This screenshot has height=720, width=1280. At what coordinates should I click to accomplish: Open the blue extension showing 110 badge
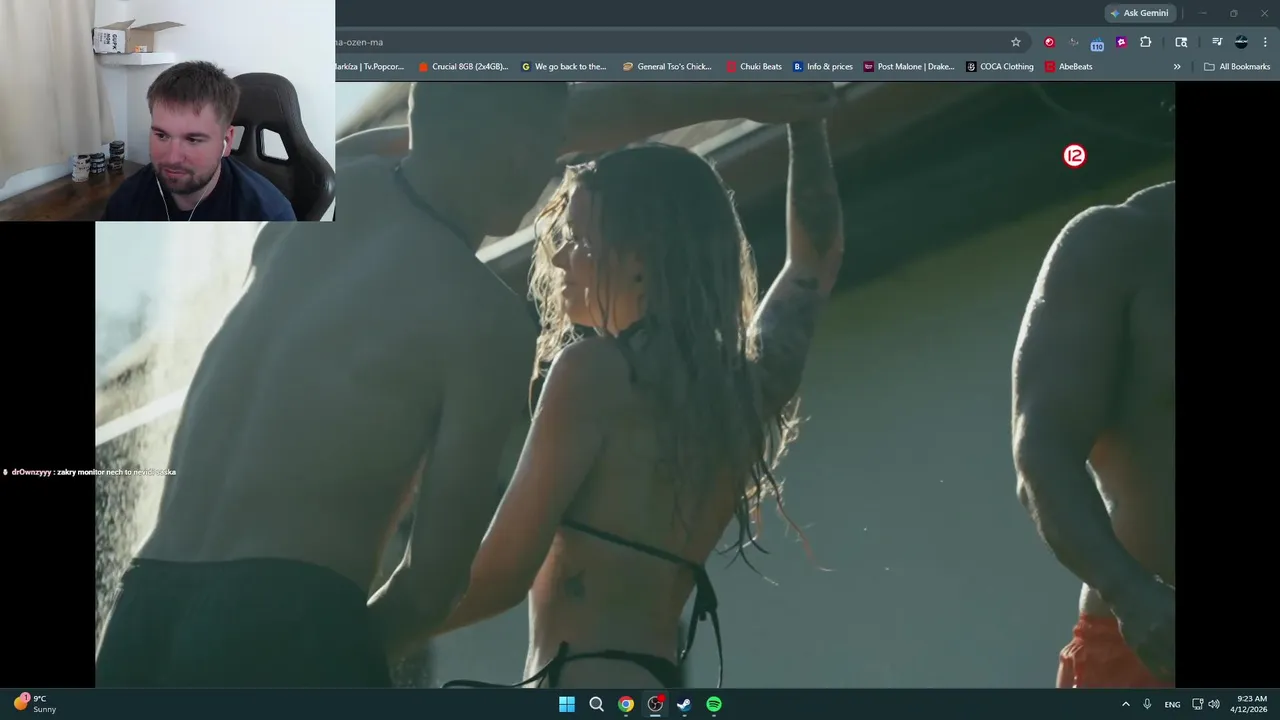[1097, 43]
